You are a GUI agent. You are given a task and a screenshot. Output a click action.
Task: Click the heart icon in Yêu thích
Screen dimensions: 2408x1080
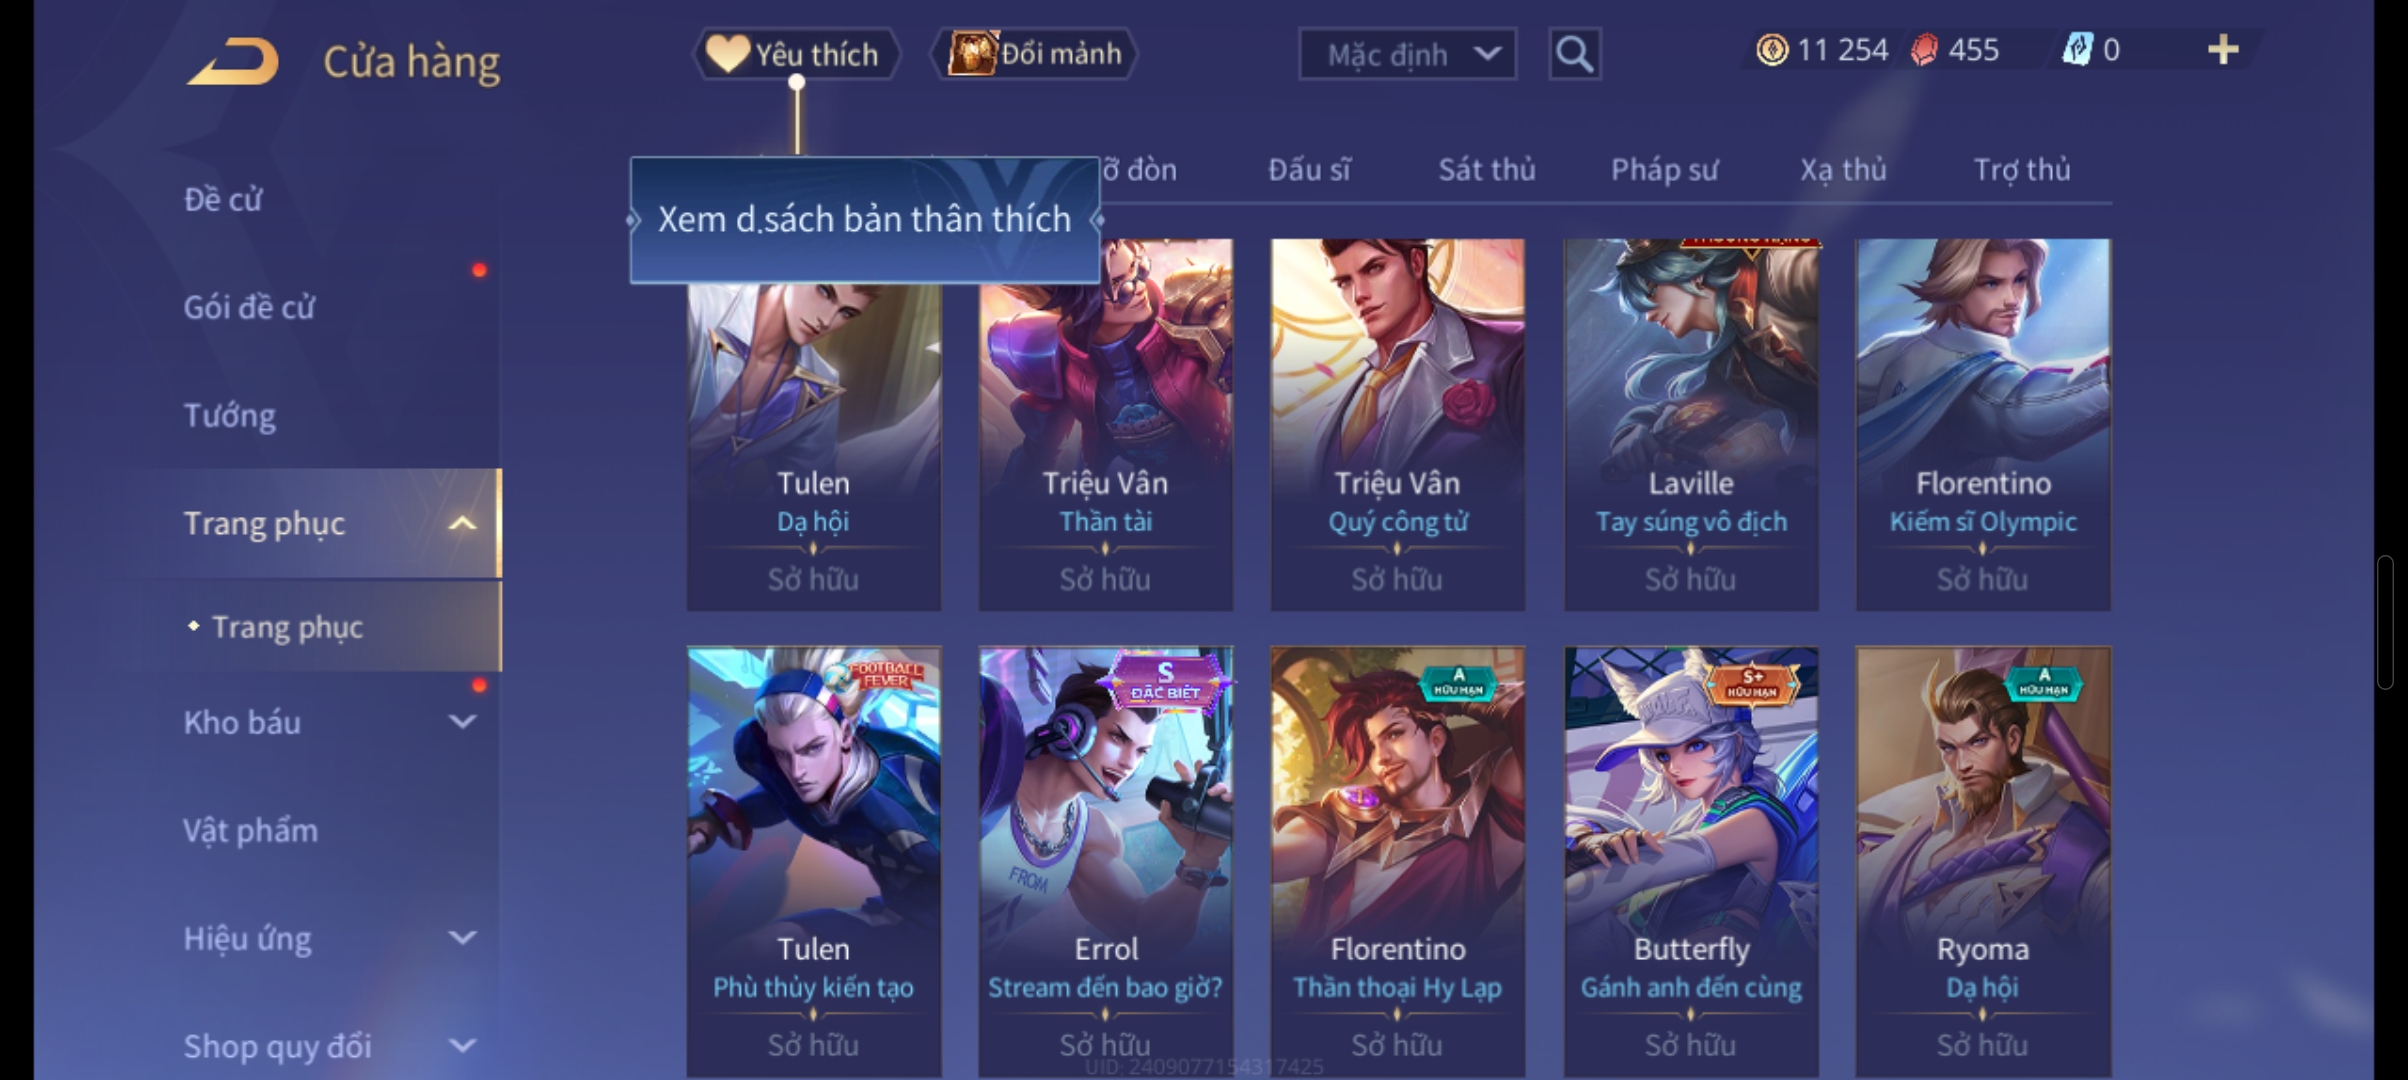click(x=727, y=54)
